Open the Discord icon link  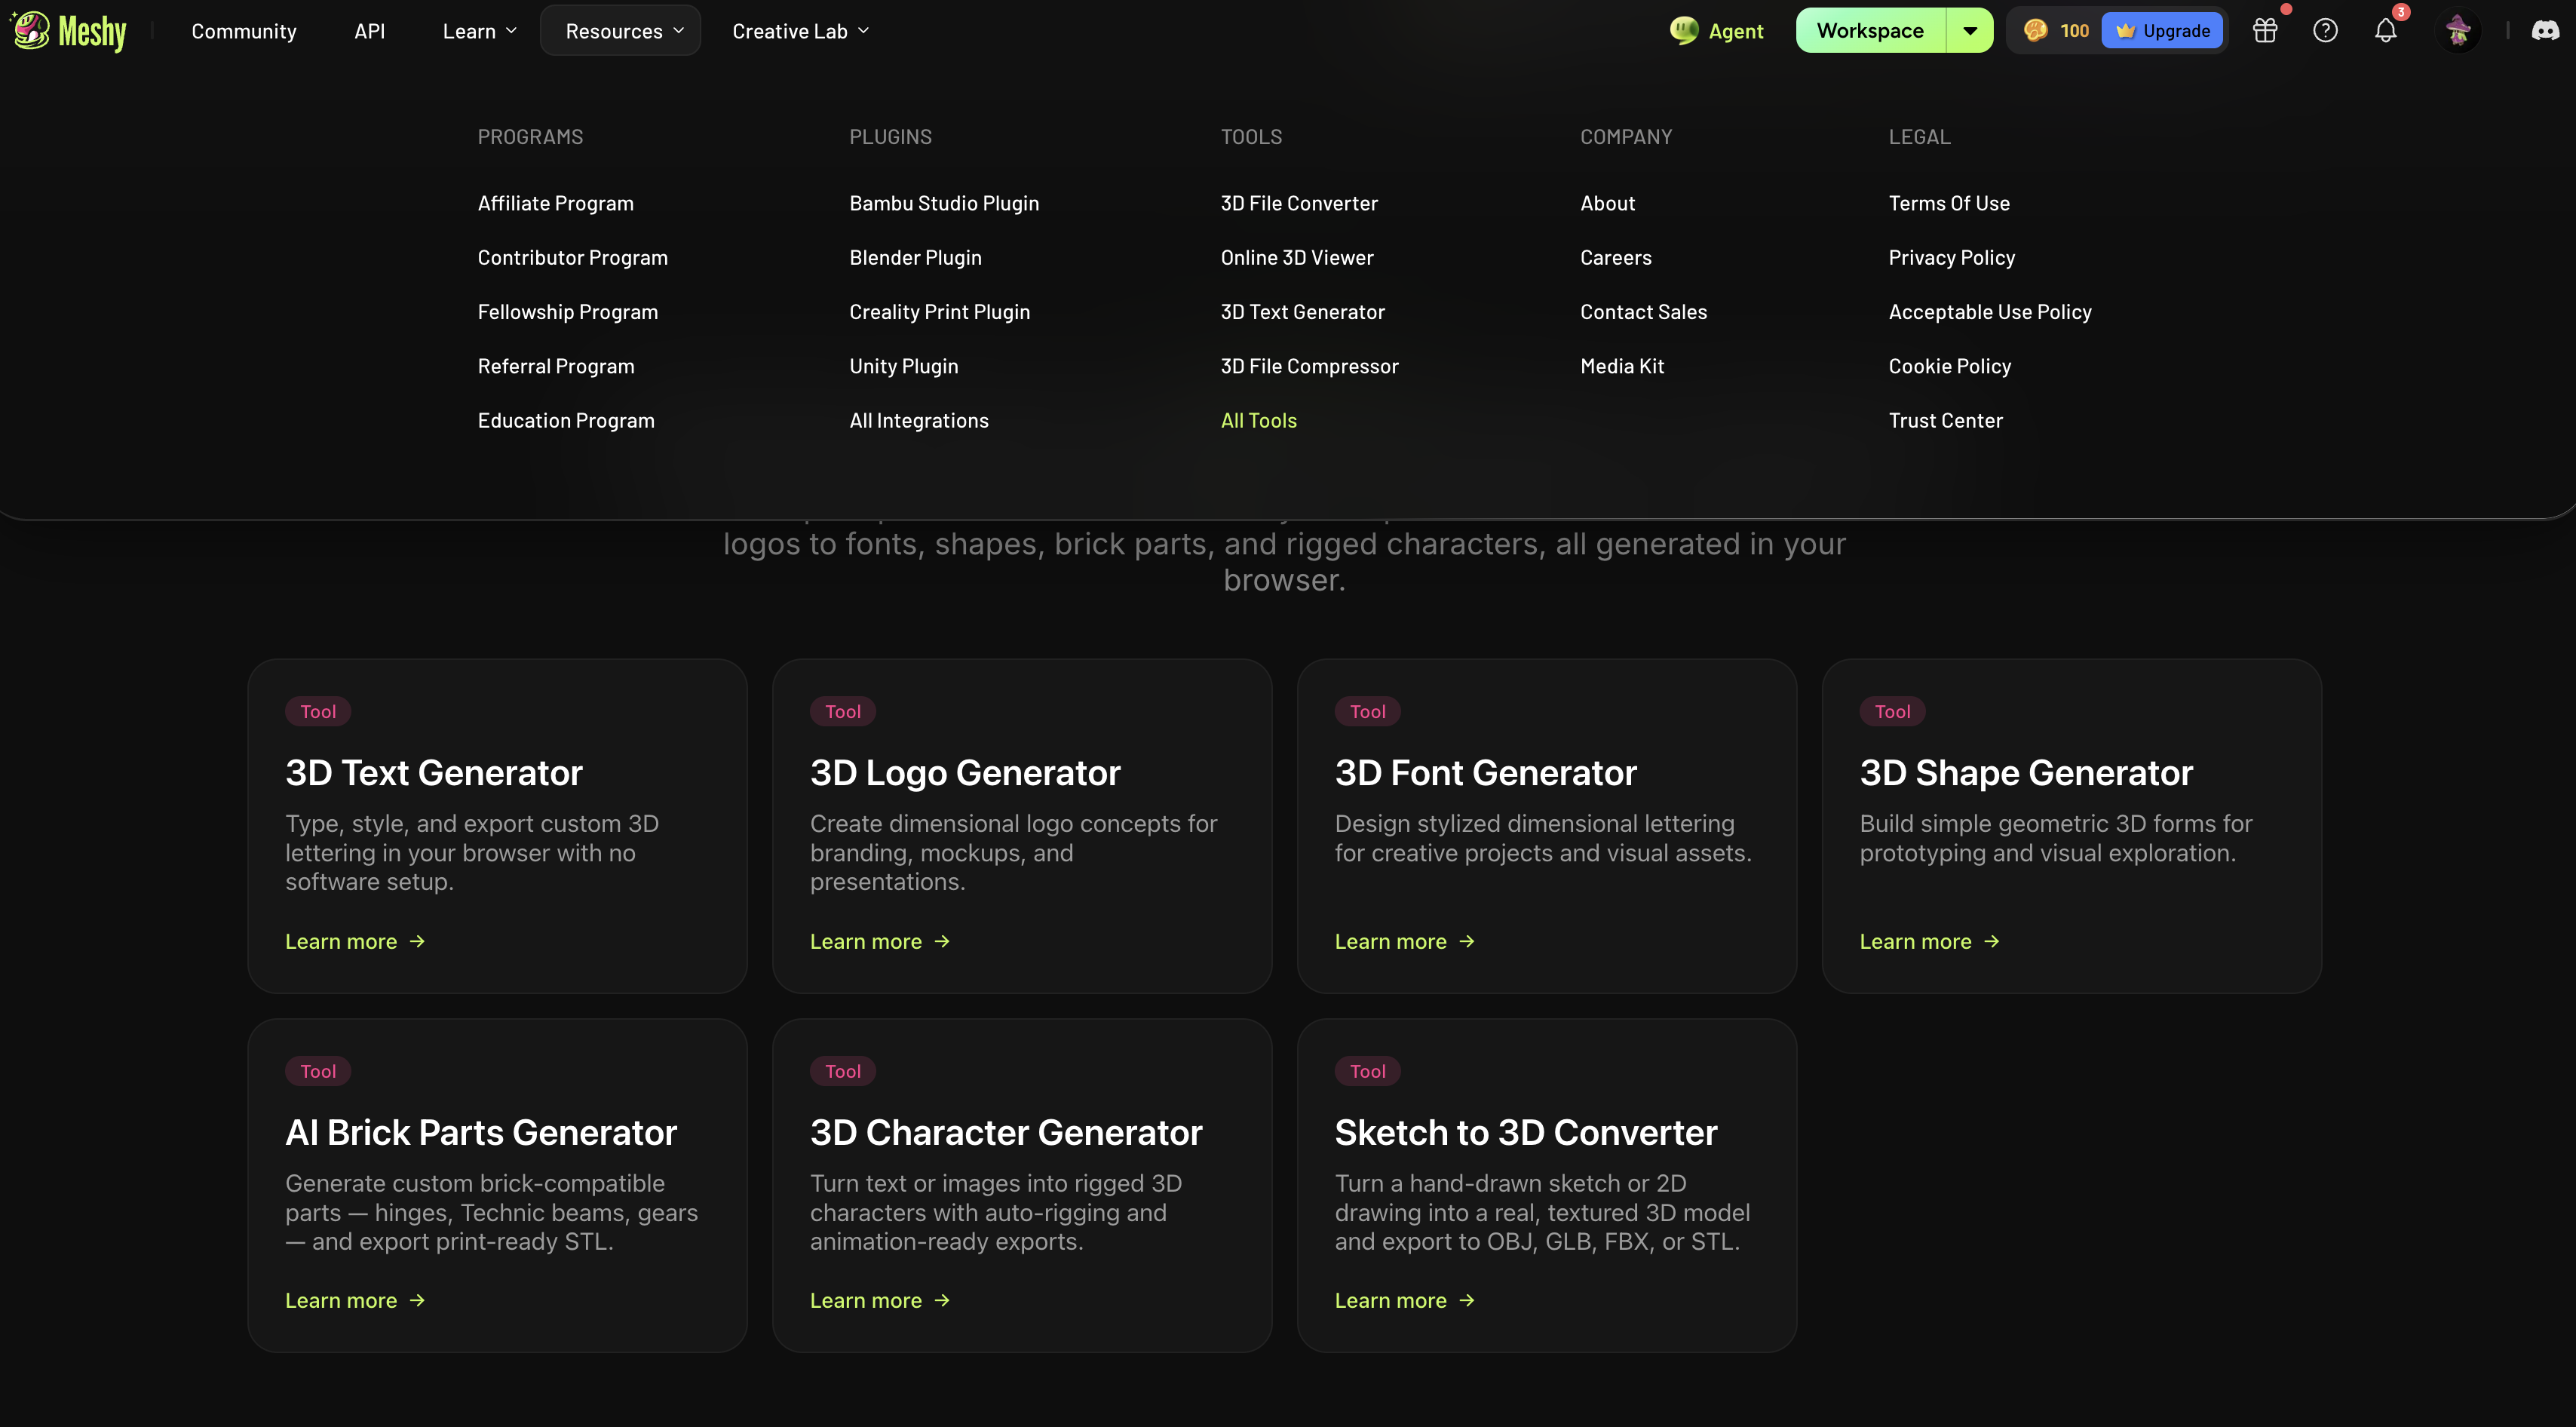[2545, 31]
